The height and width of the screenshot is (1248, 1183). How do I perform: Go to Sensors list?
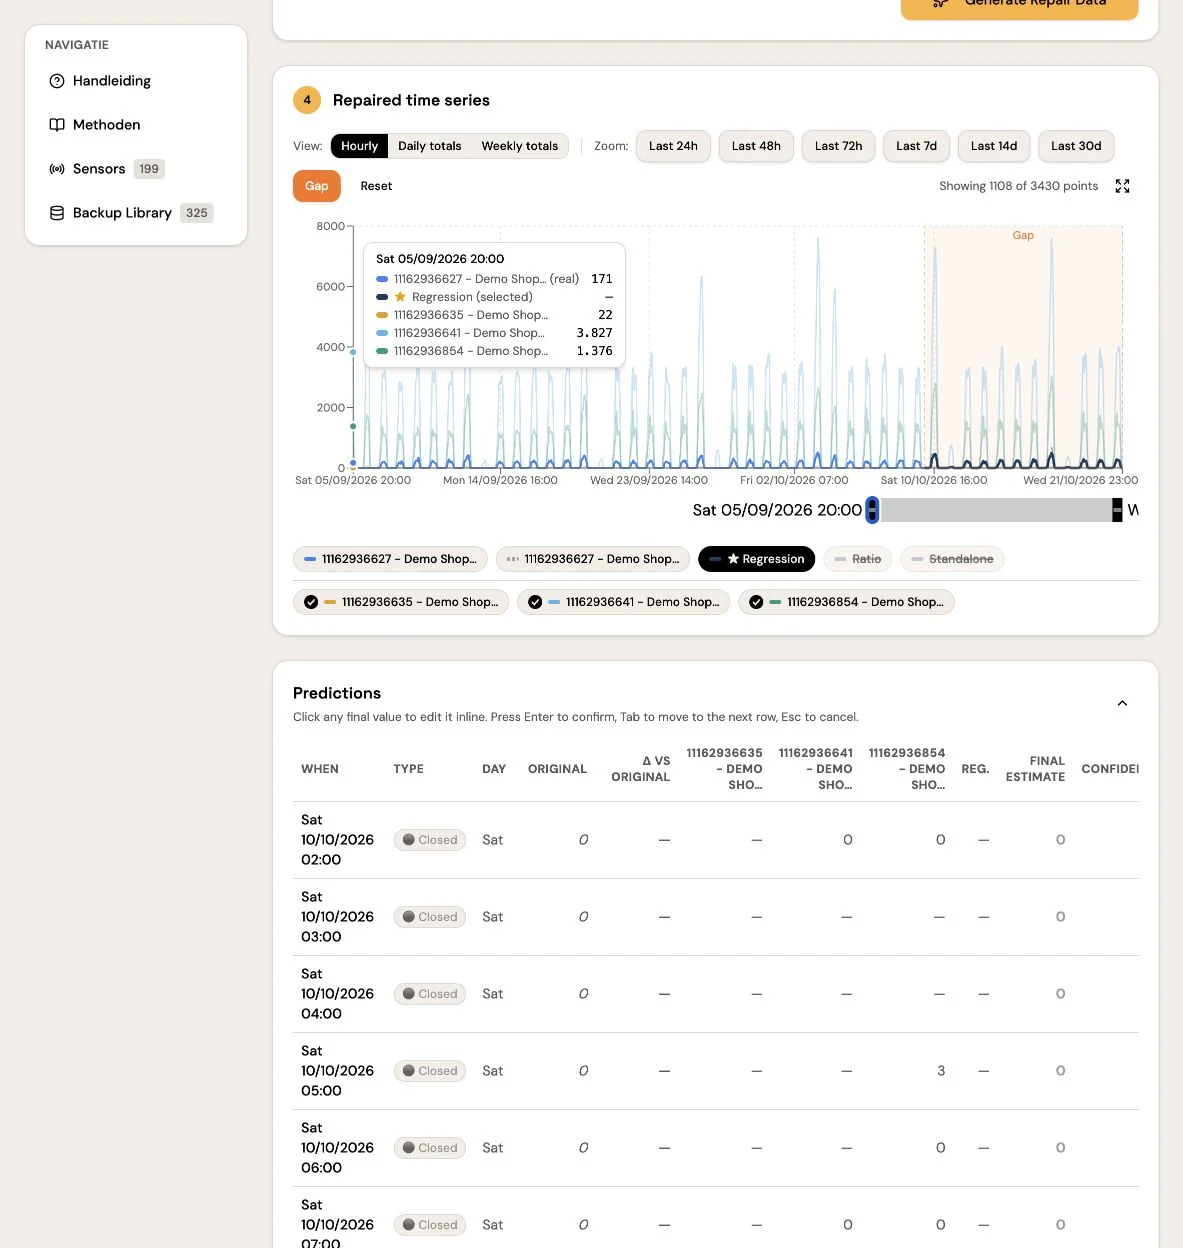pyautogui.click(x=99, y=169)
